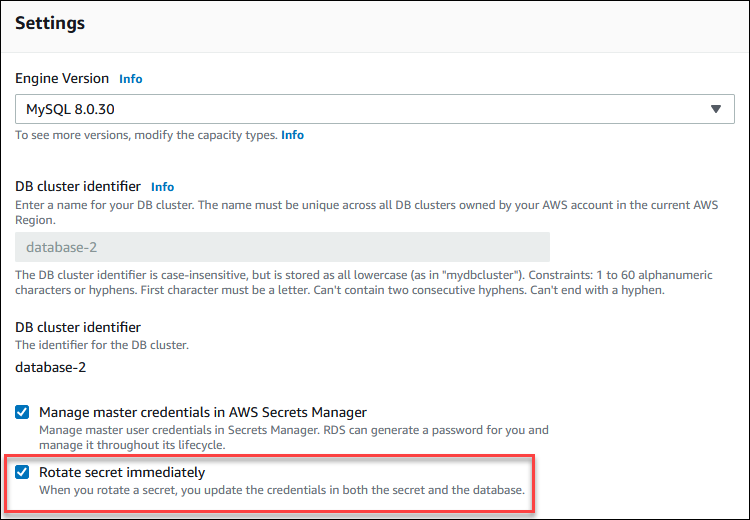Uncheck Manage master credentials in Secrets Manager checkbox
The height and width of the screenshot is (520, 750).
point(23,412)
